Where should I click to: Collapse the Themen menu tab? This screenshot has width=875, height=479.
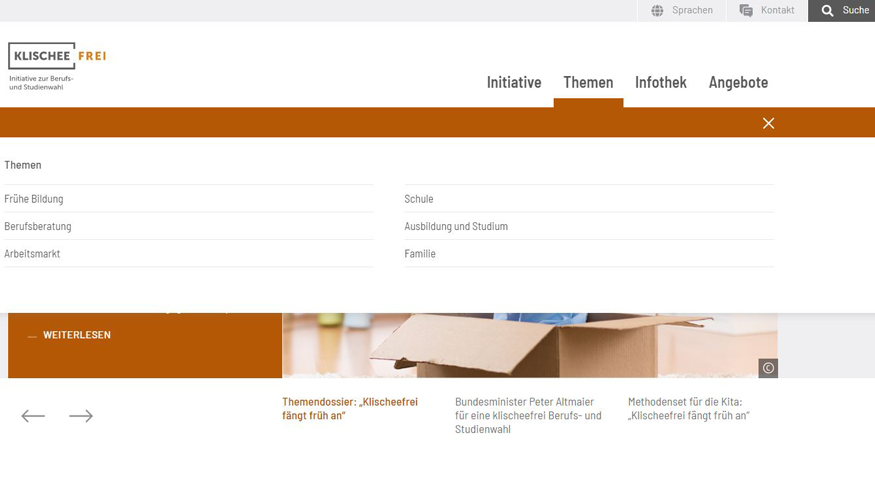[588, 82]
